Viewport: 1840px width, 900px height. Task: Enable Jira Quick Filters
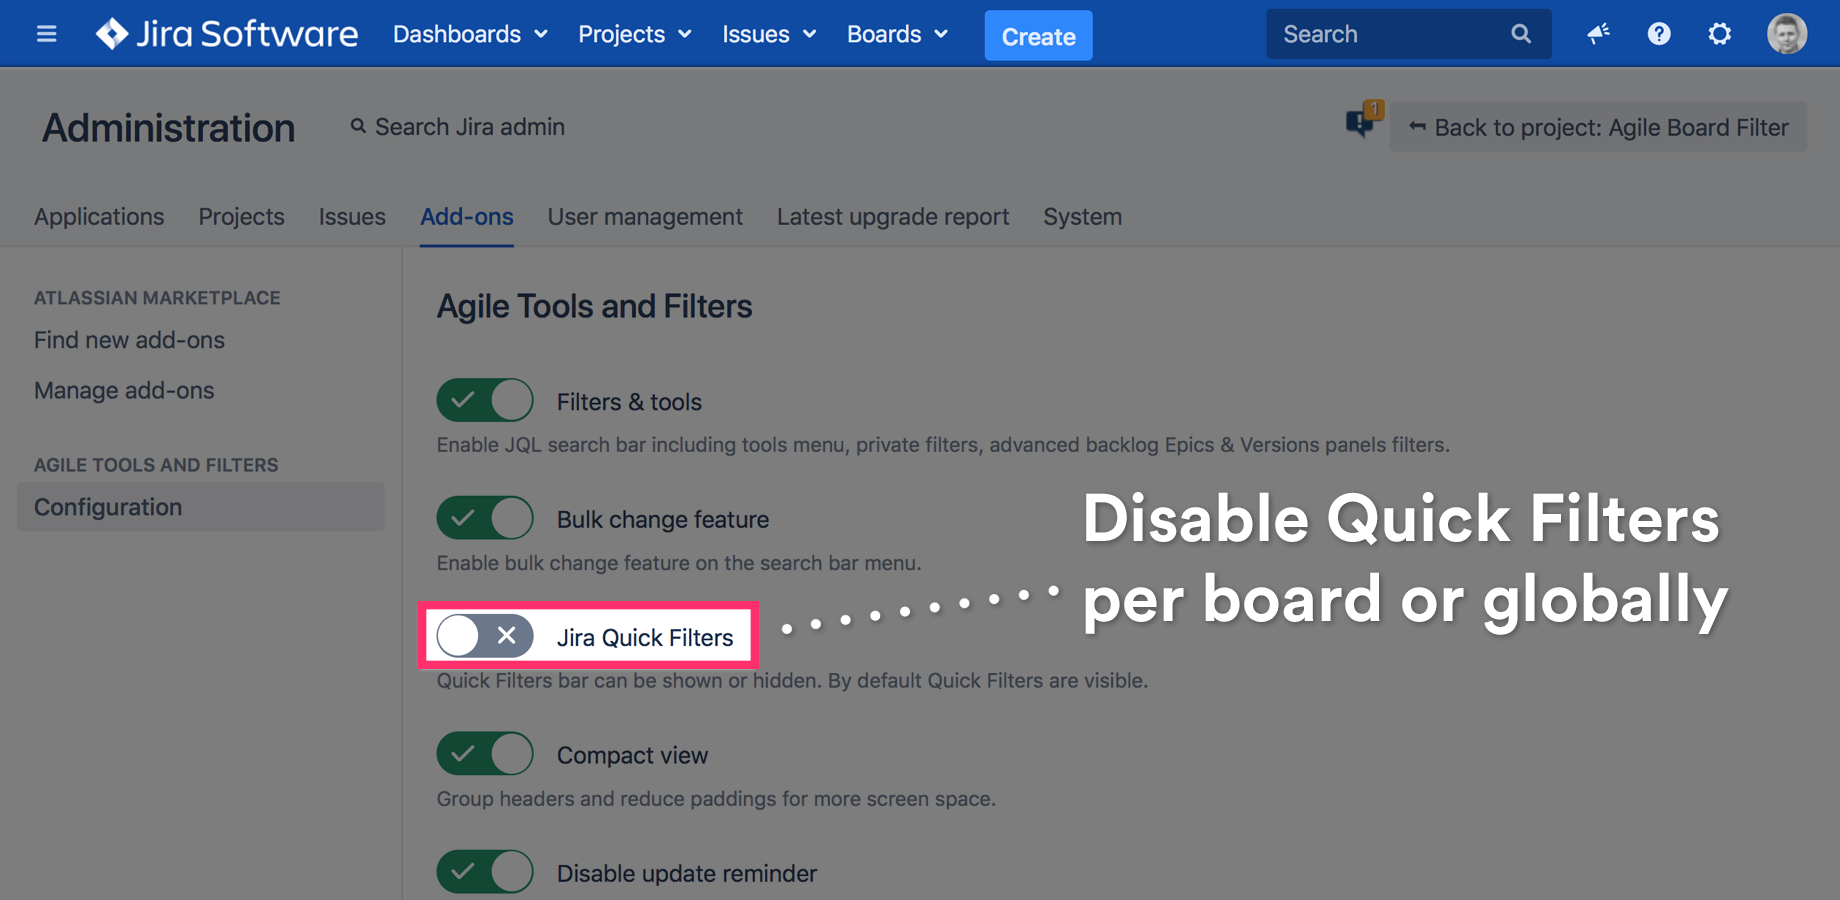tap(484, 636)
